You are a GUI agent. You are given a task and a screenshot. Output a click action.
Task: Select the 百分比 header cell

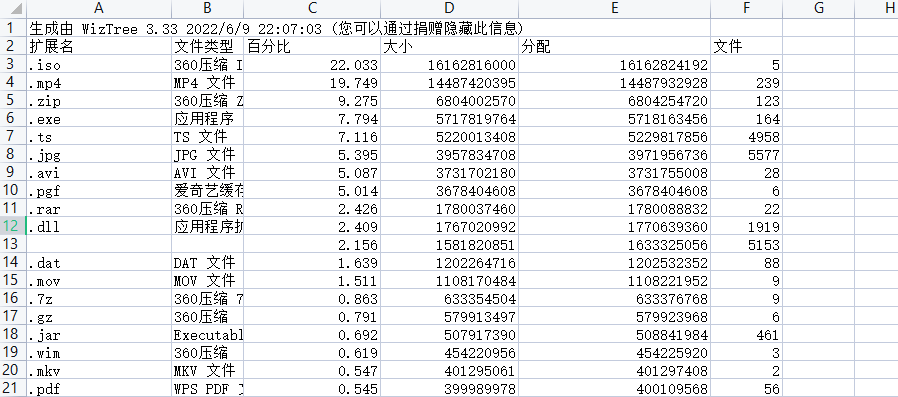pyautogui.click(x=312, y=46)
